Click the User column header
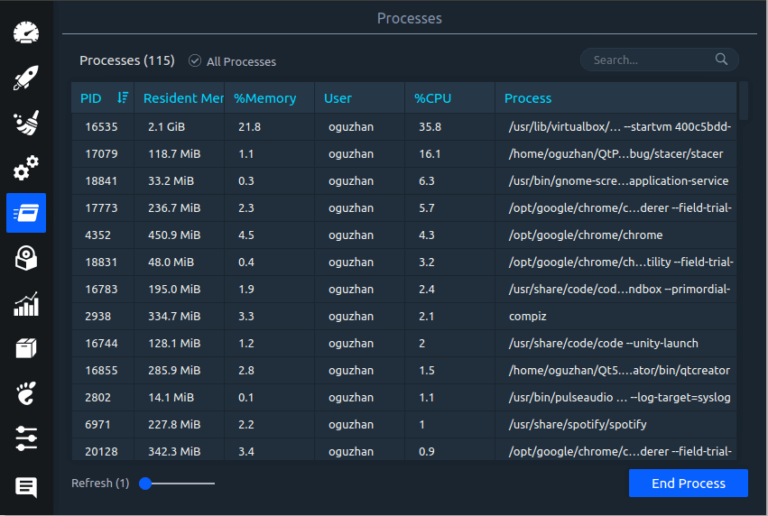Viewport: 768px width, 516px height. point(338,98)
